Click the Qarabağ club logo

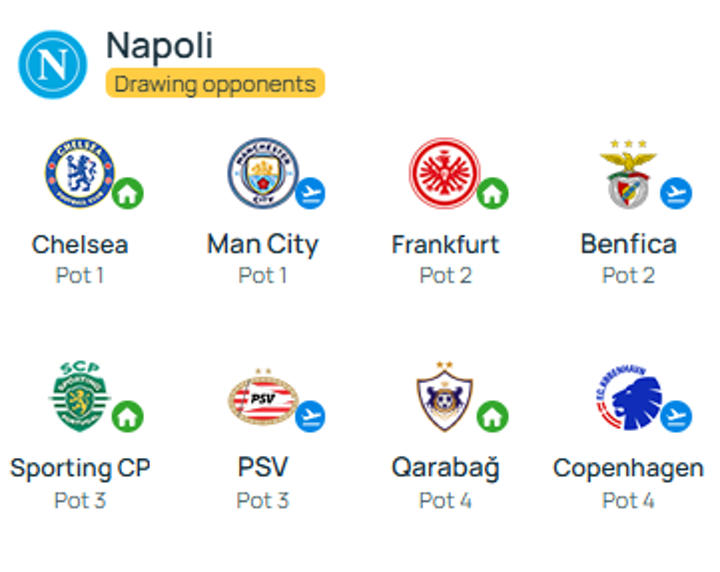444,397
